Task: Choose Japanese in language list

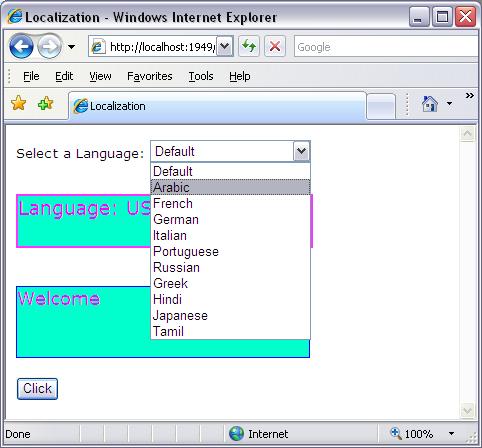Action: pos(231,315)
